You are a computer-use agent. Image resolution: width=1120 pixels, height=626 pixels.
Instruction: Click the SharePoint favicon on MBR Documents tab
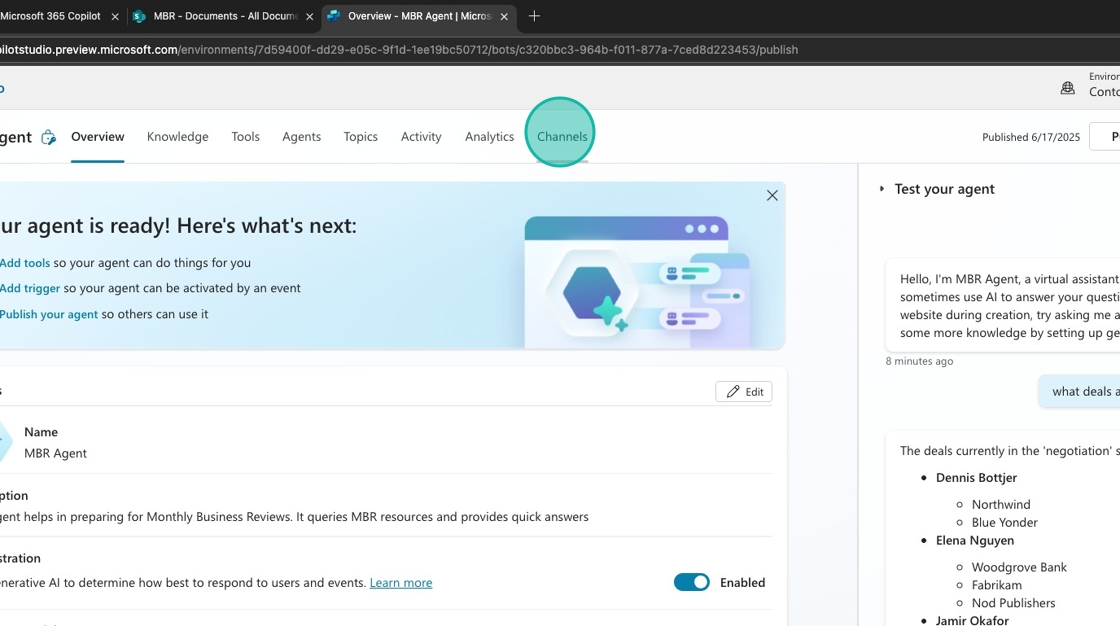139,16
